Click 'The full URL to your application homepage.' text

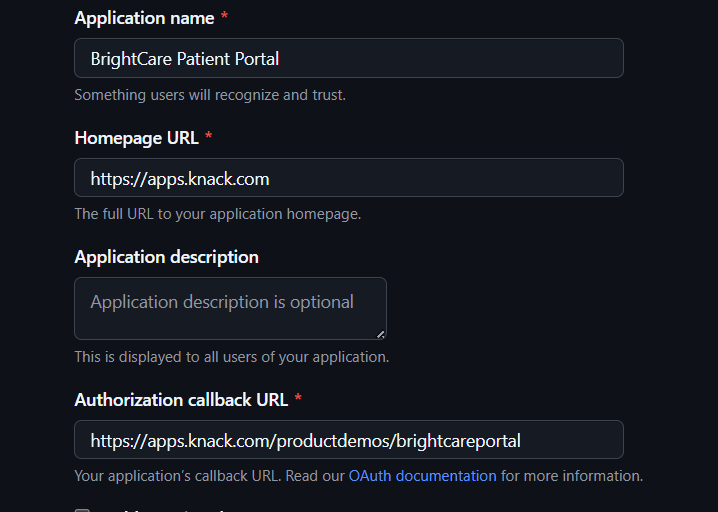click(218, 214)
